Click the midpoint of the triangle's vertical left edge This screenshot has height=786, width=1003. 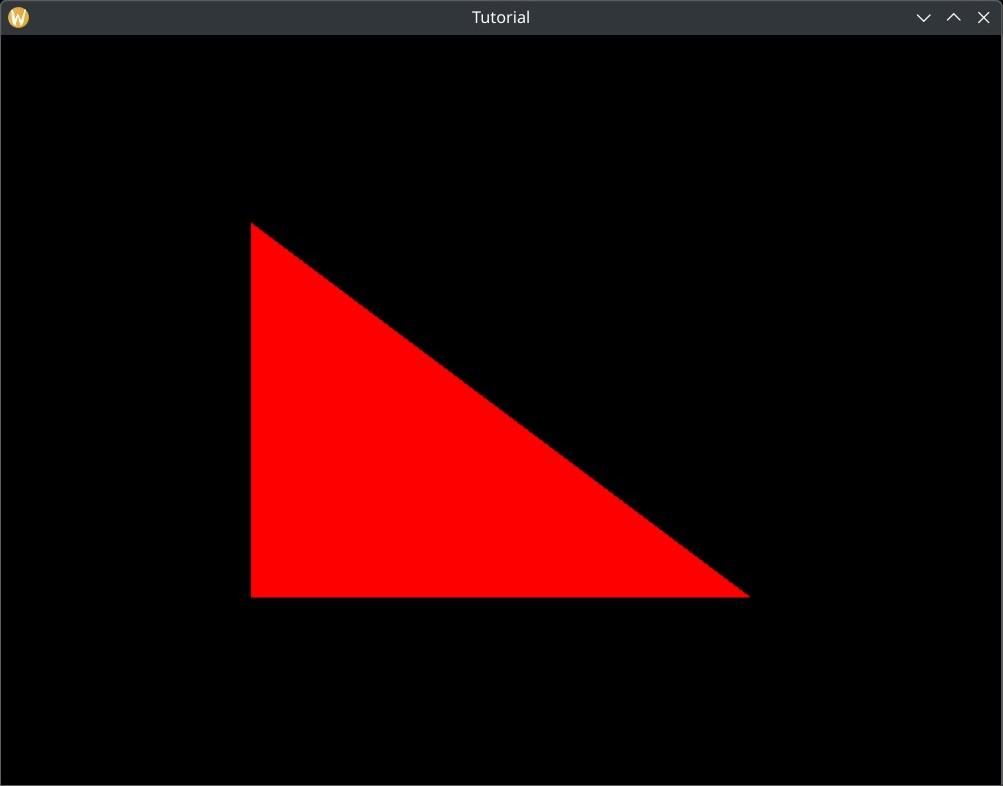(x=253, y=410)
